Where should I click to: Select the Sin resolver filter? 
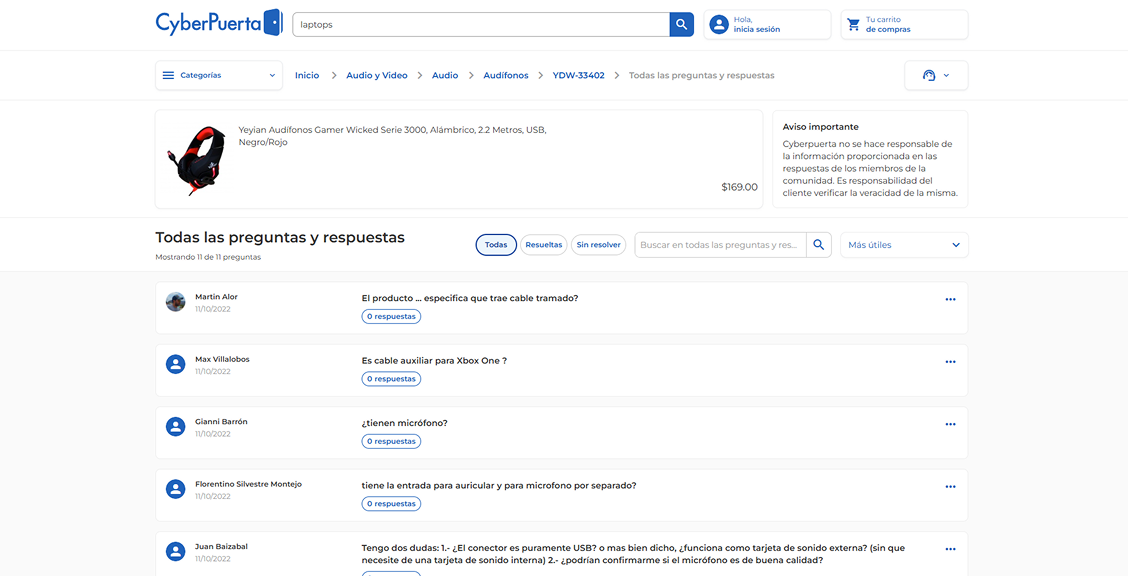point(598,245)
